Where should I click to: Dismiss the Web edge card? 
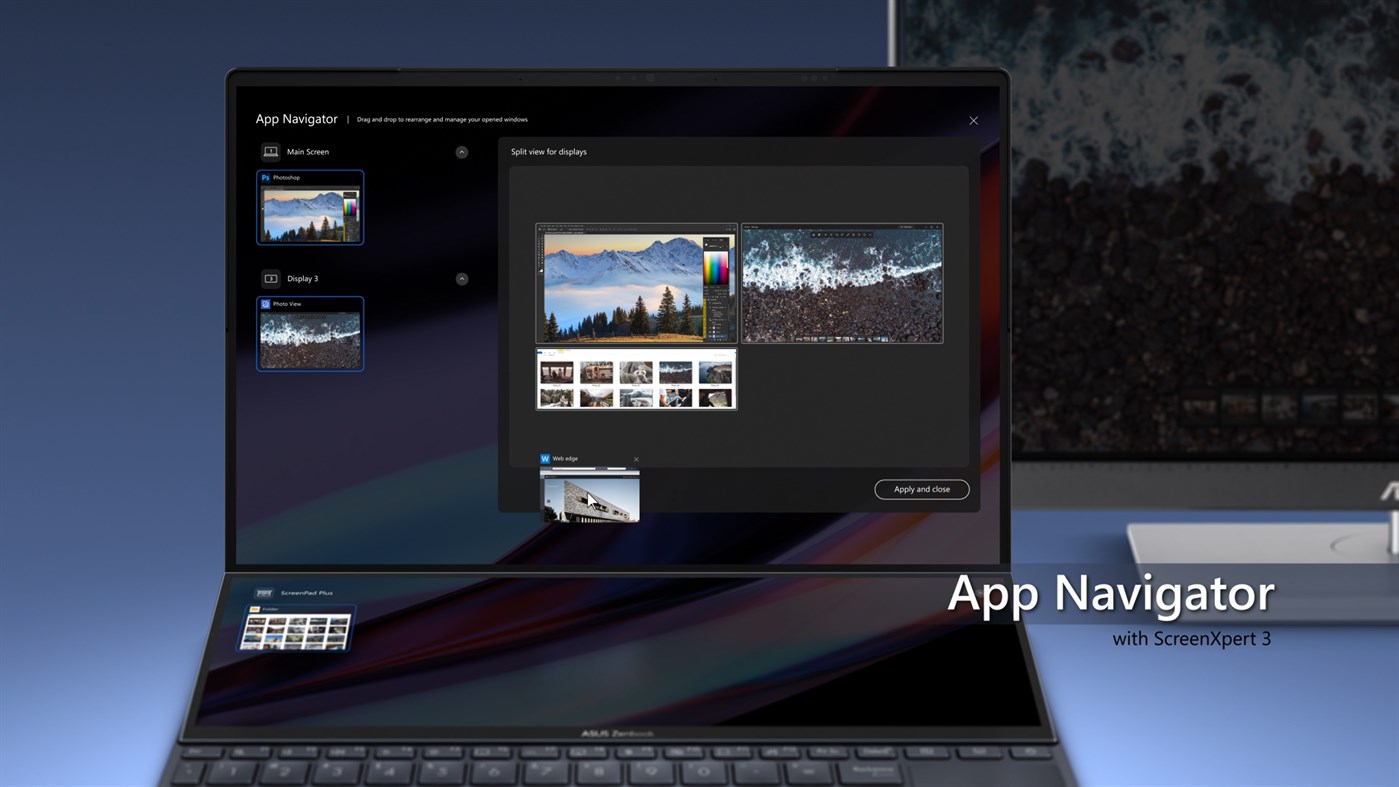(x=636, y=458)
